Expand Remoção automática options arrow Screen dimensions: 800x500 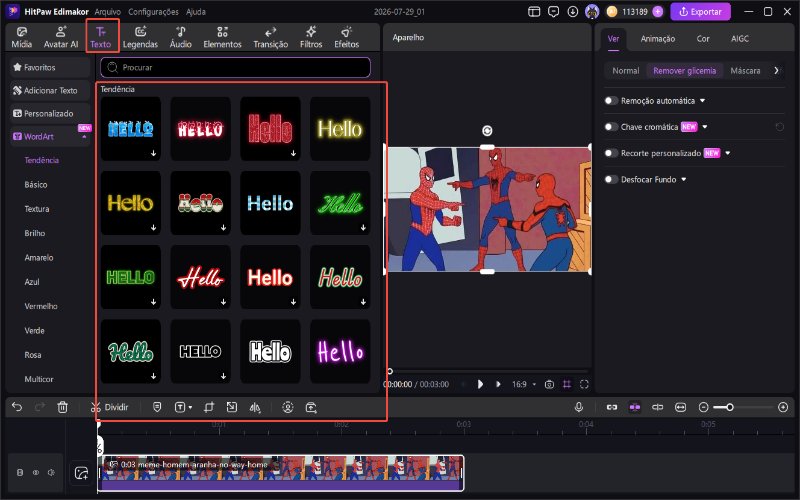(703, 101)
